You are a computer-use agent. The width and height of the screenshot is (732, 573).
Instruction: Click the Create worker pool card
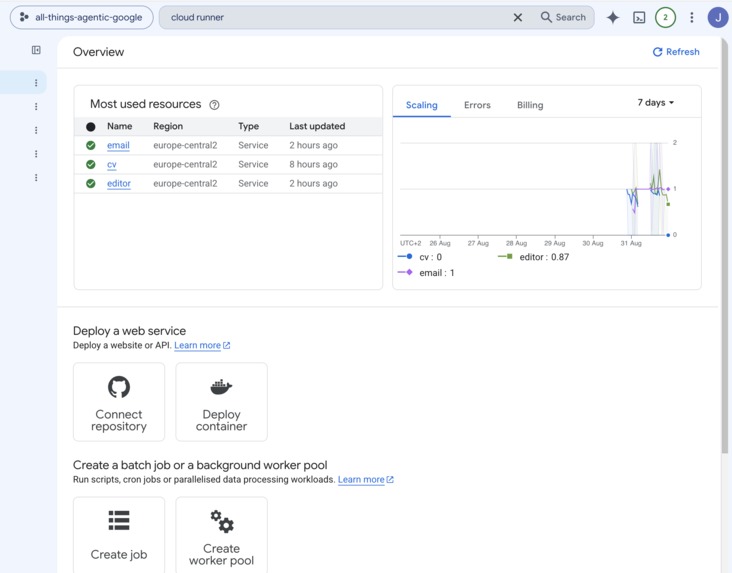(221, 535)
